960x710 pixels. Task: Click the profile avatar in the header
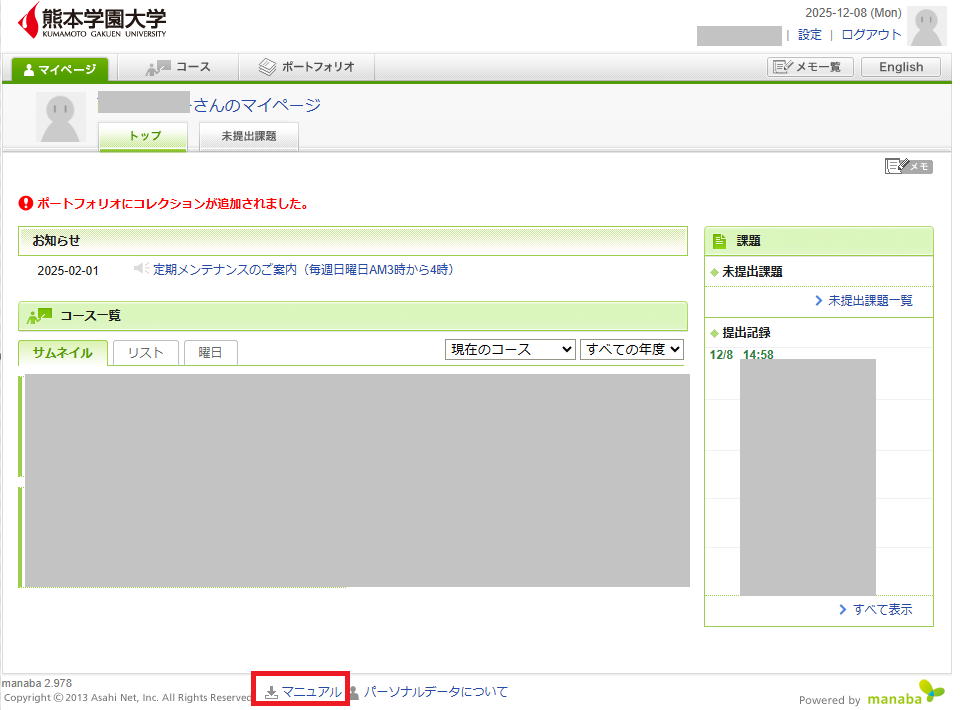pos(926,27)
